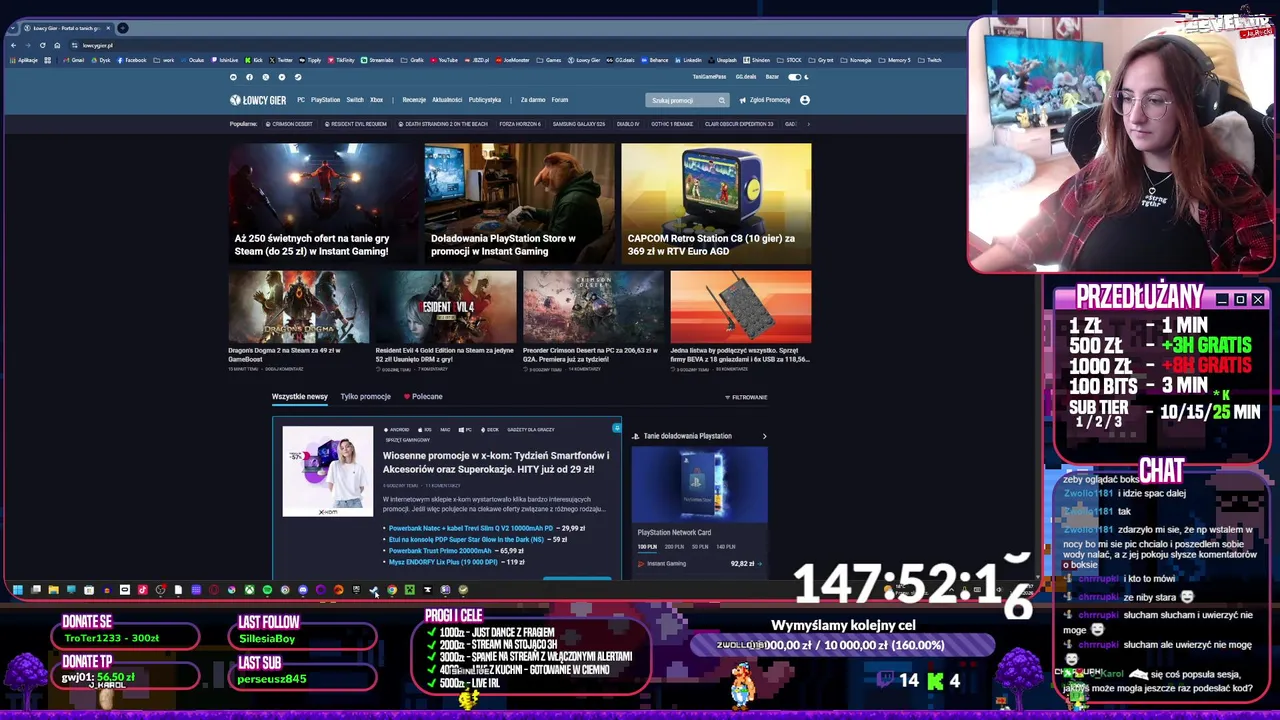Open Xbox app from the taskbar

[249, 590]
